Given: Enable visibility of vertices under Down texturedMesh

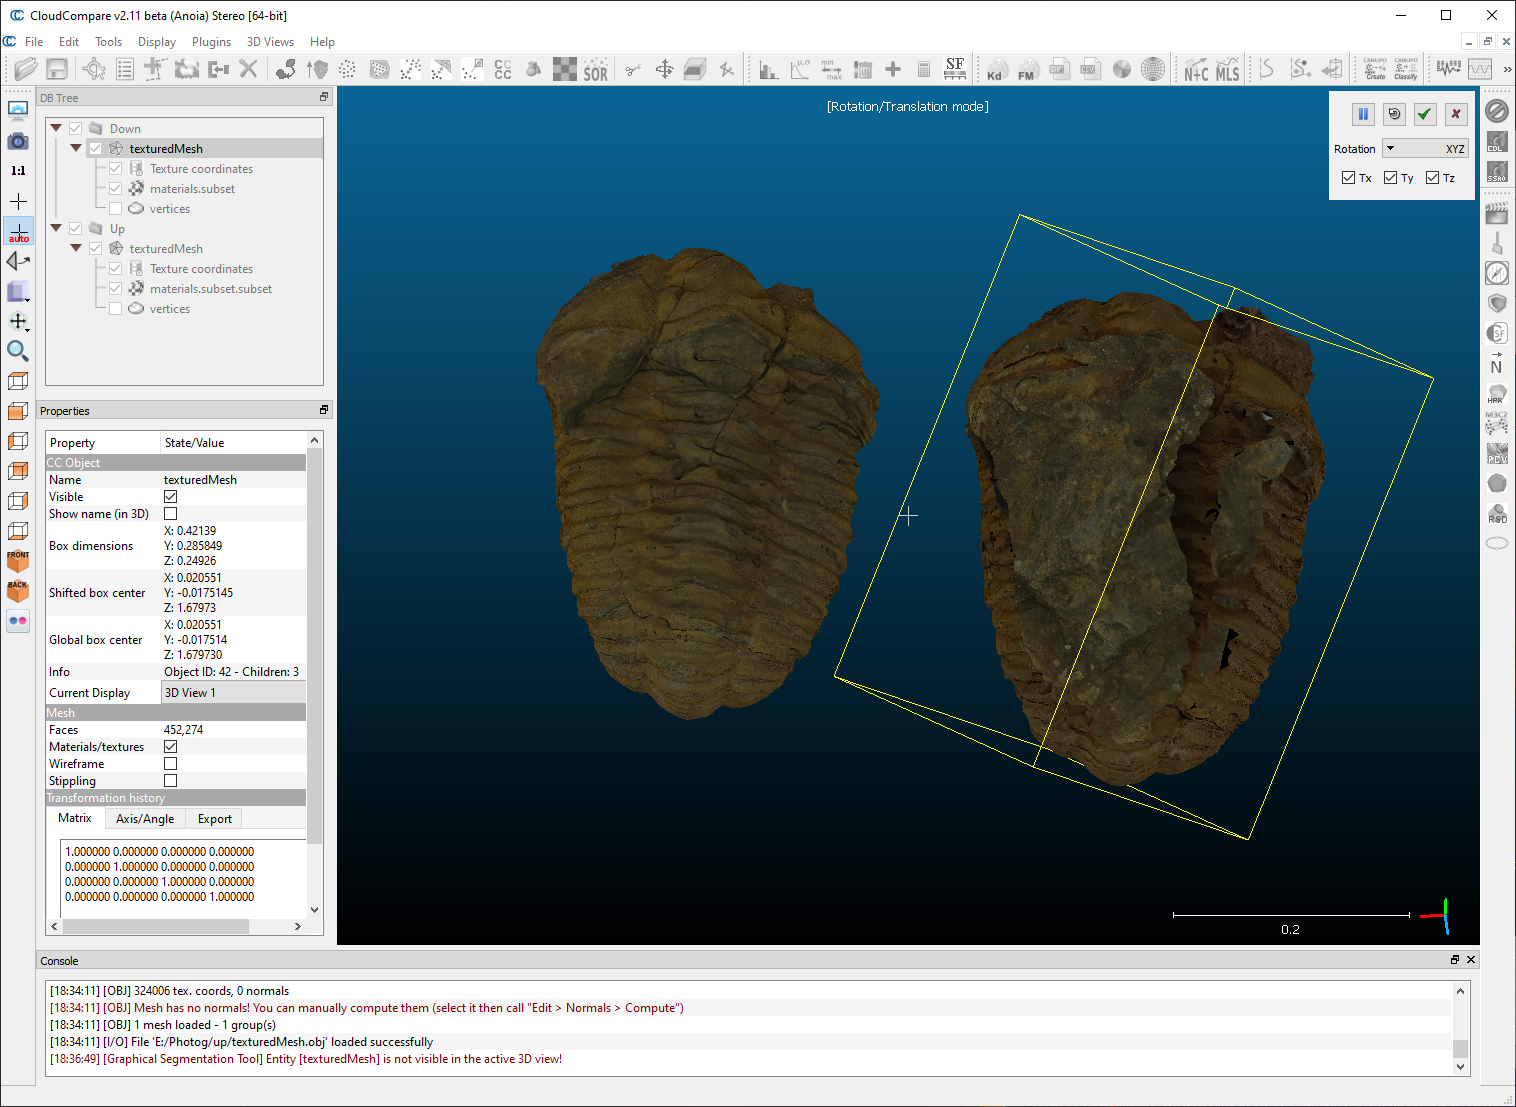Looking at the screenshot, I should pyautogui.click(x=115, y=208).
